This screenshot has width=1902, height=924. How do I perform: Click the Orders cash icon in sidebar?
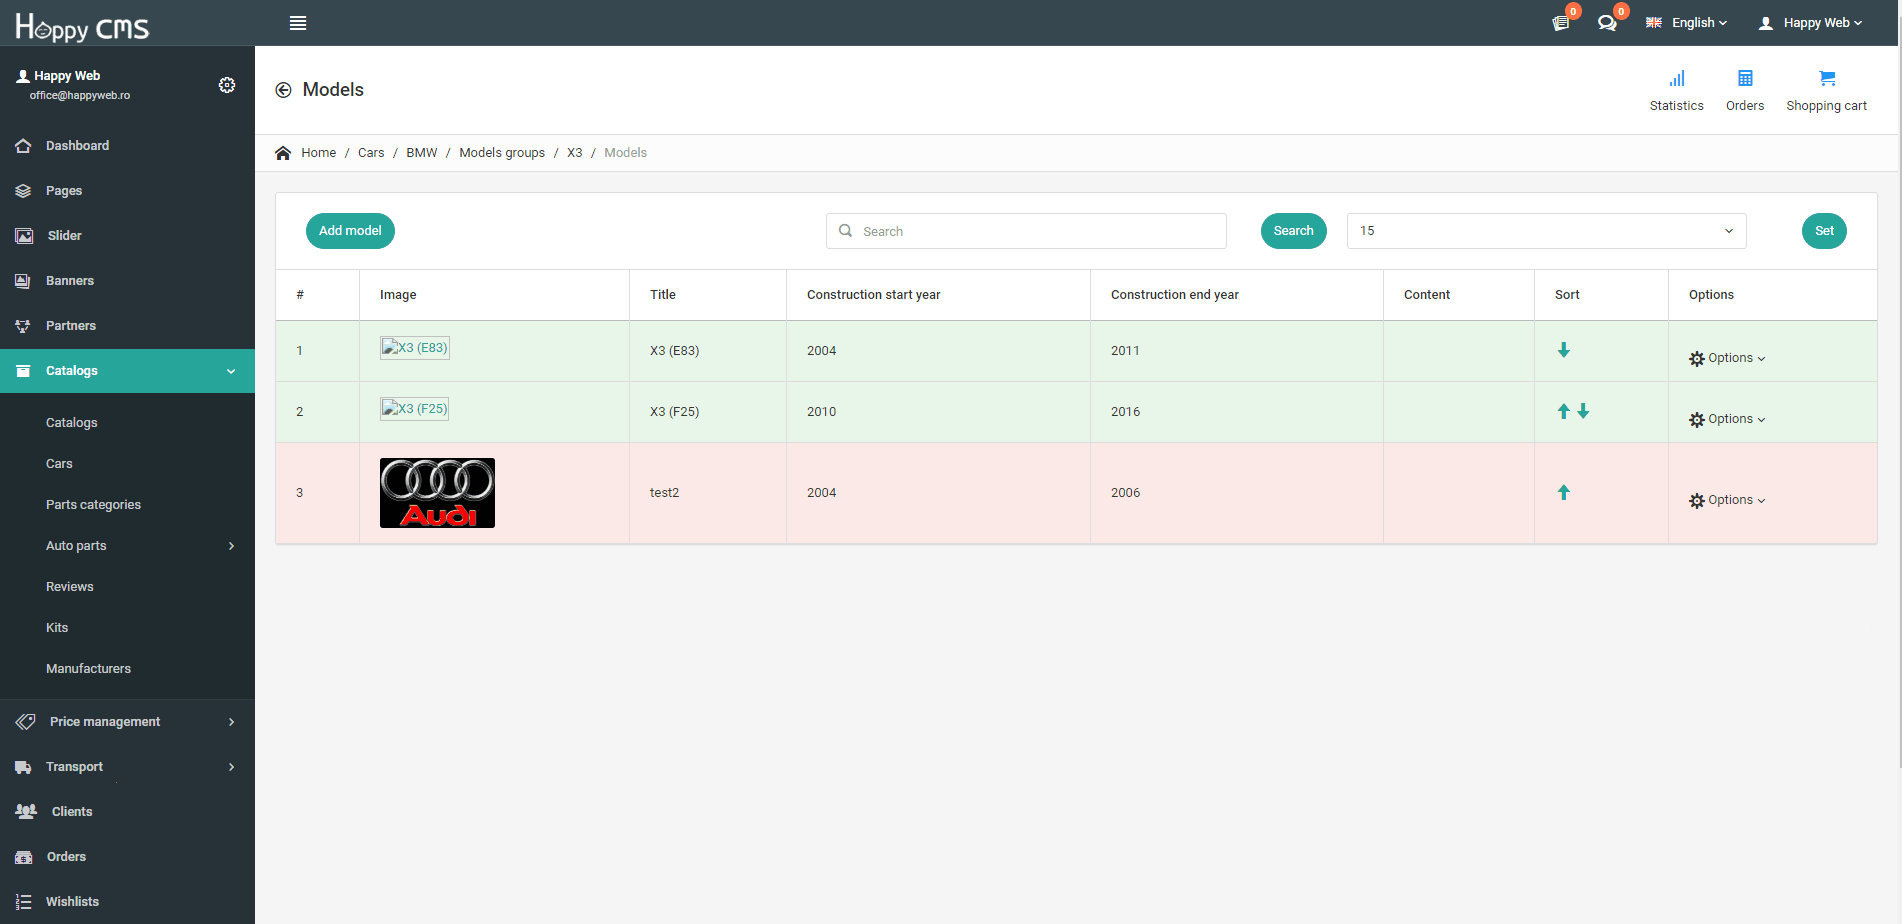[x=24, y=857]
